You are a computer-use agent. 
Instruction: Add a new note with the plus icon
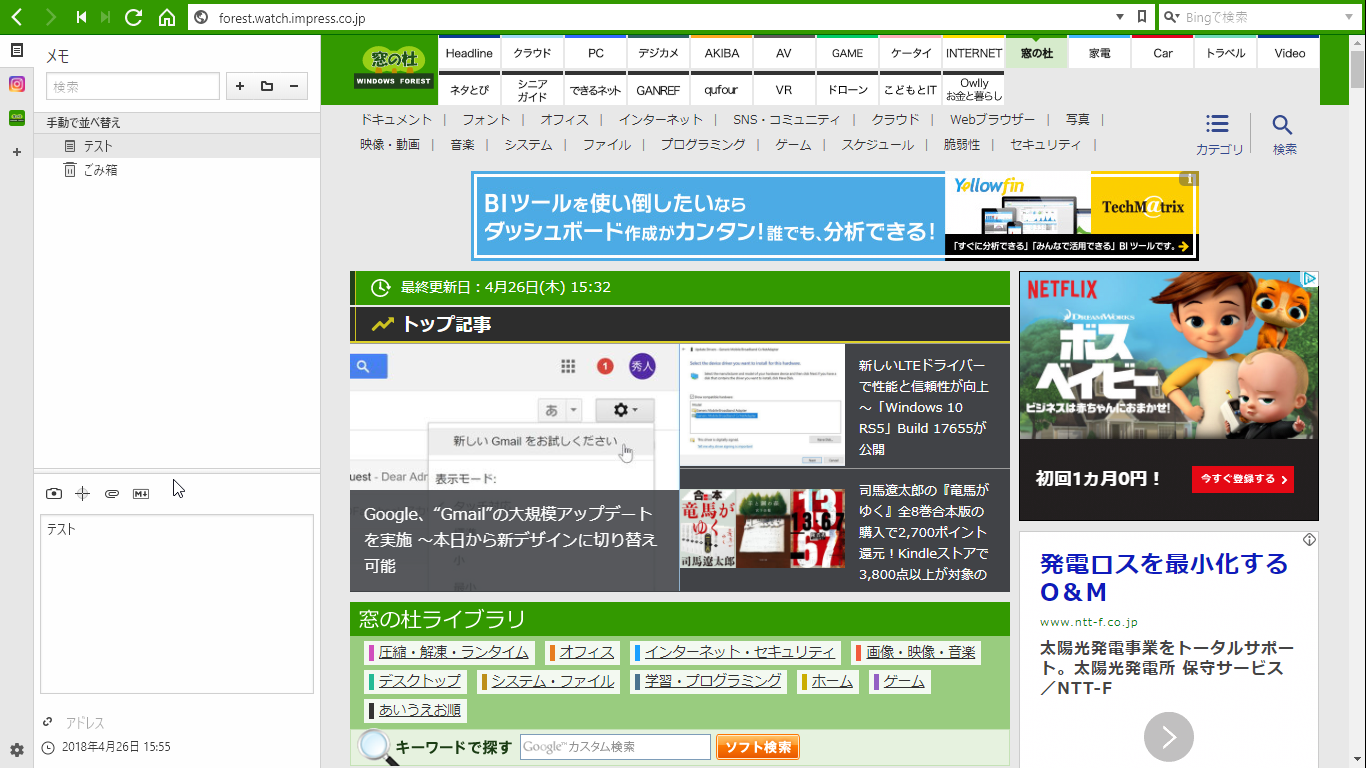[x=240, y=86]
